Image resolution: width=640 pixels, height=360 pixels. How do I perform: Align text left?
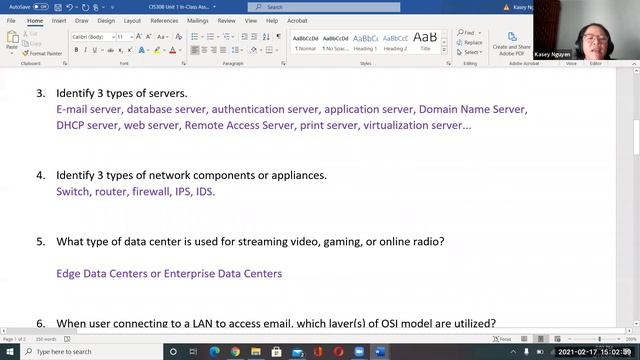tap(195, 50)
